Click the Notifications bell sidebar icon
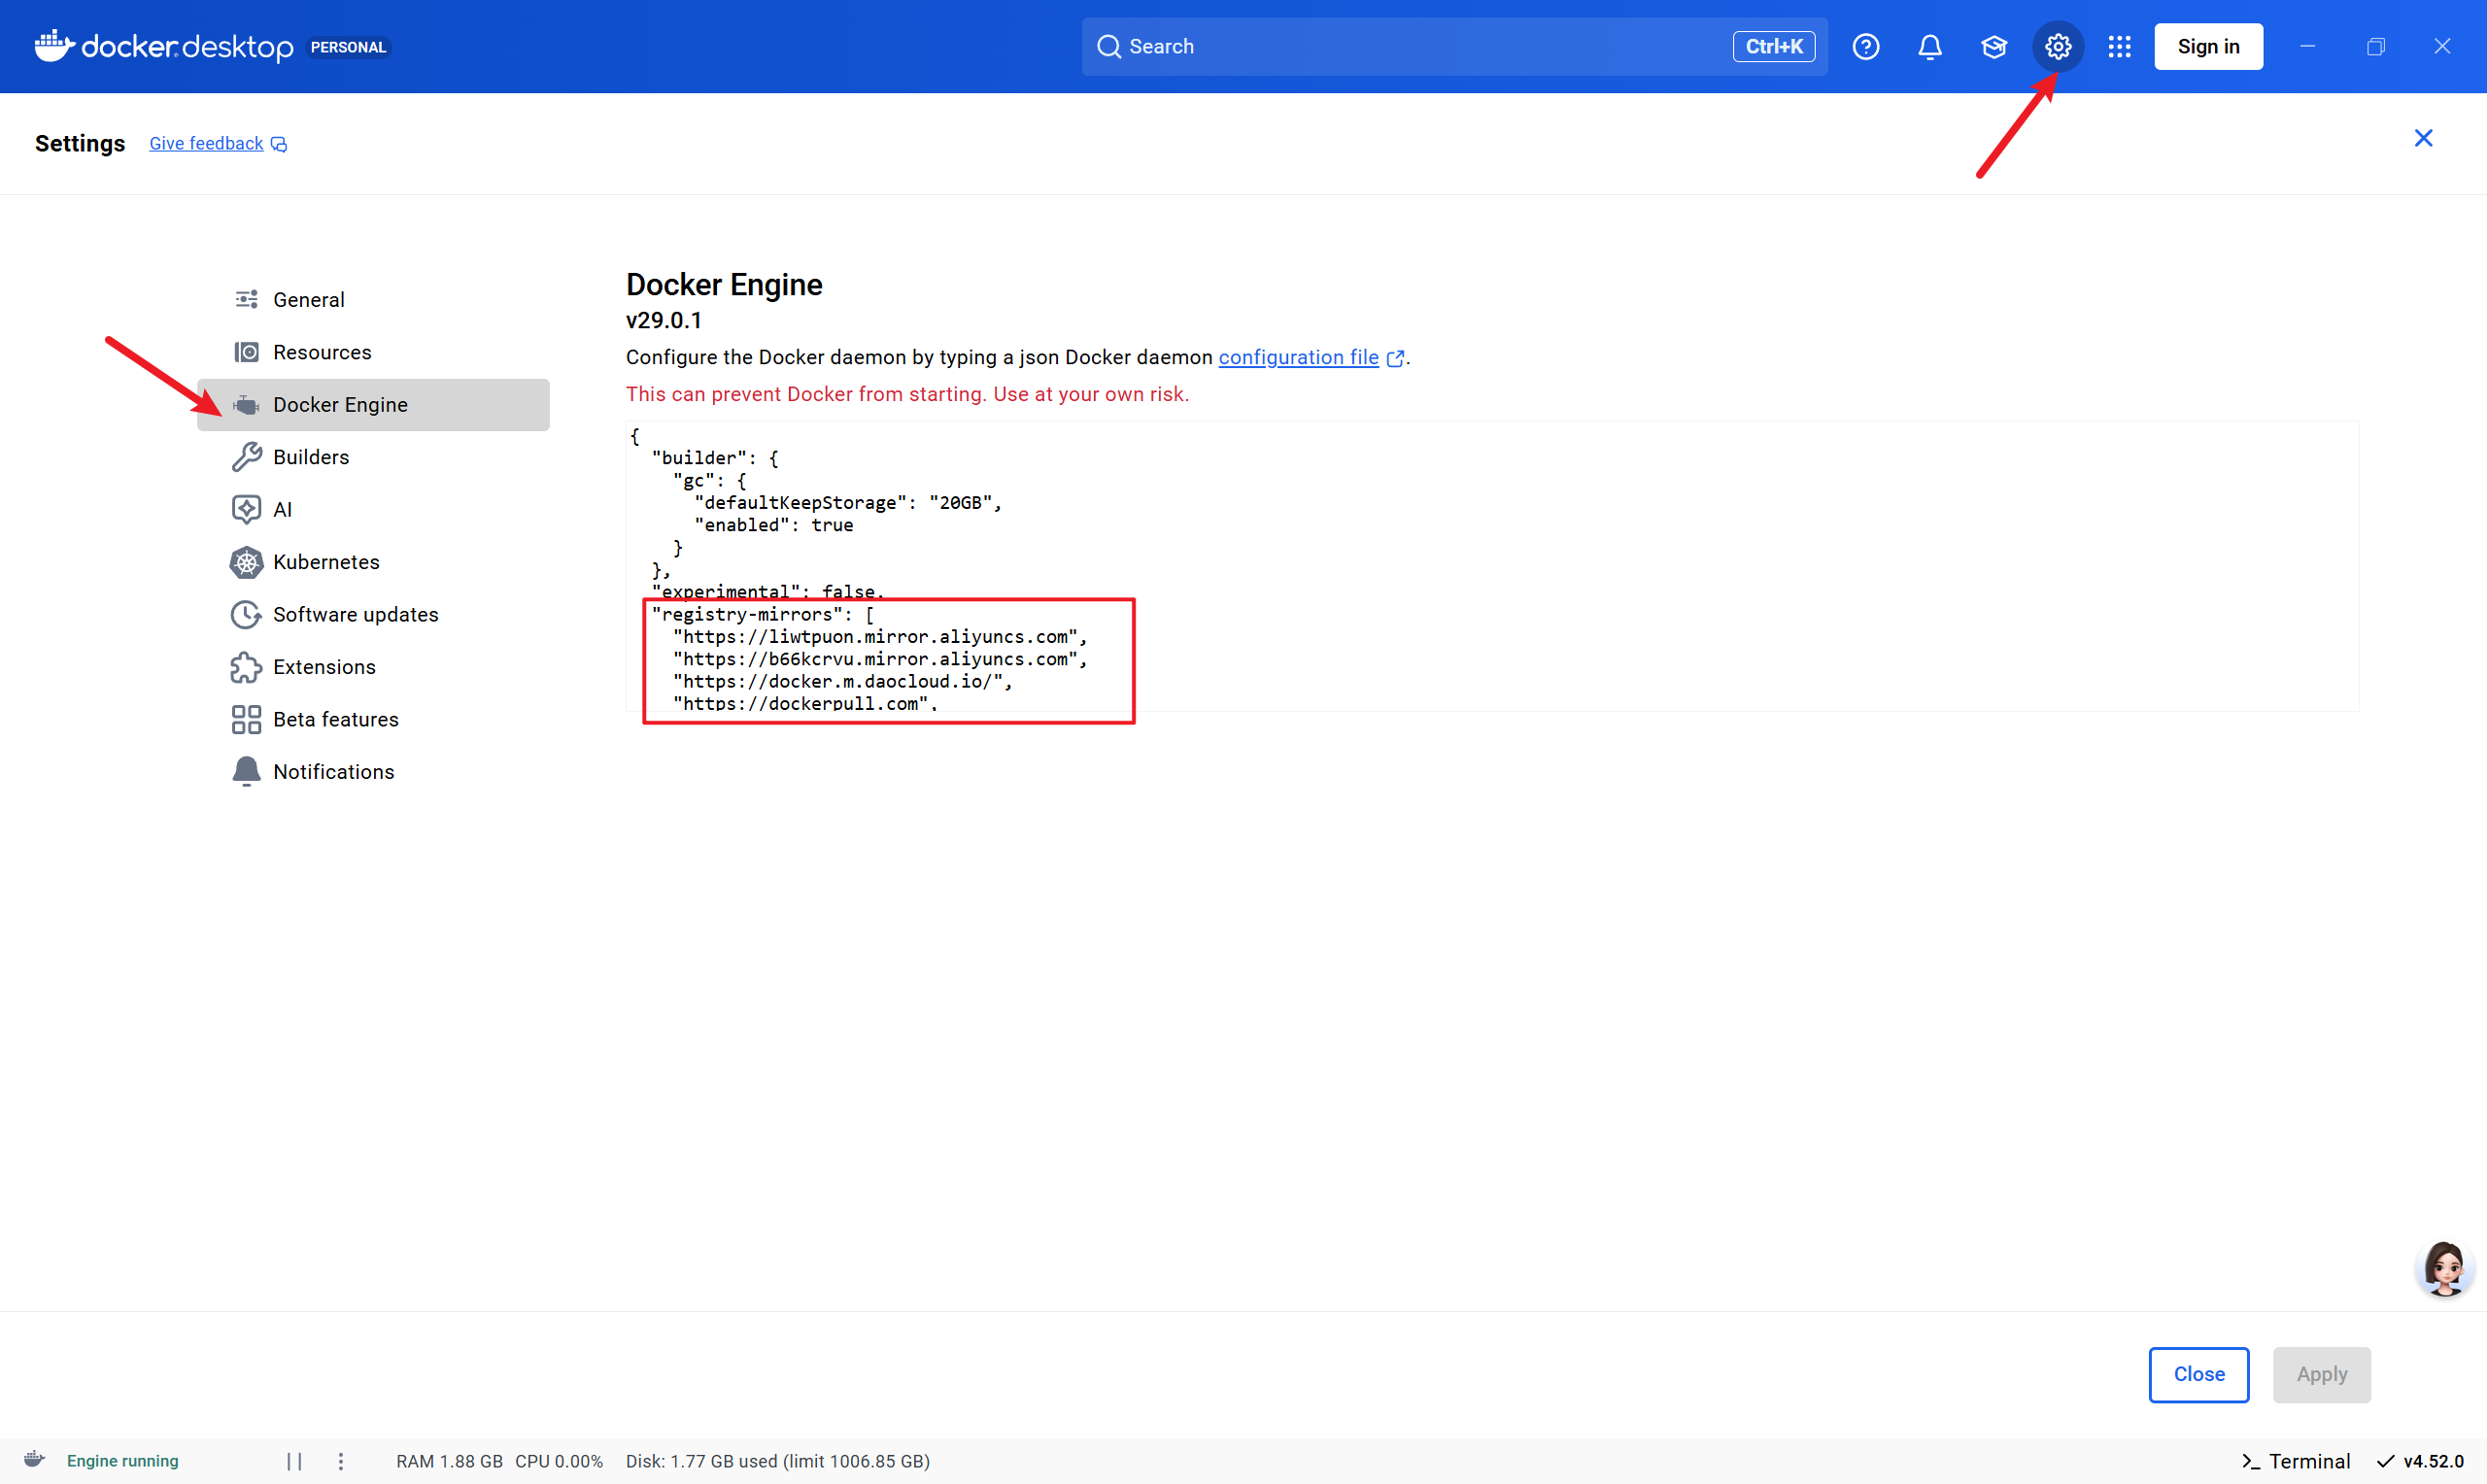Screen dimensions: 2487x1484 click(x=247, y=772)
